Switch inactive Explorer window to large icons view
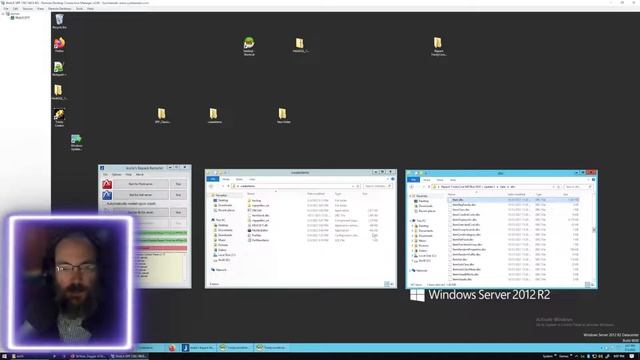The width and height of the screenshot is (640, 360). (x=391, y=284)
